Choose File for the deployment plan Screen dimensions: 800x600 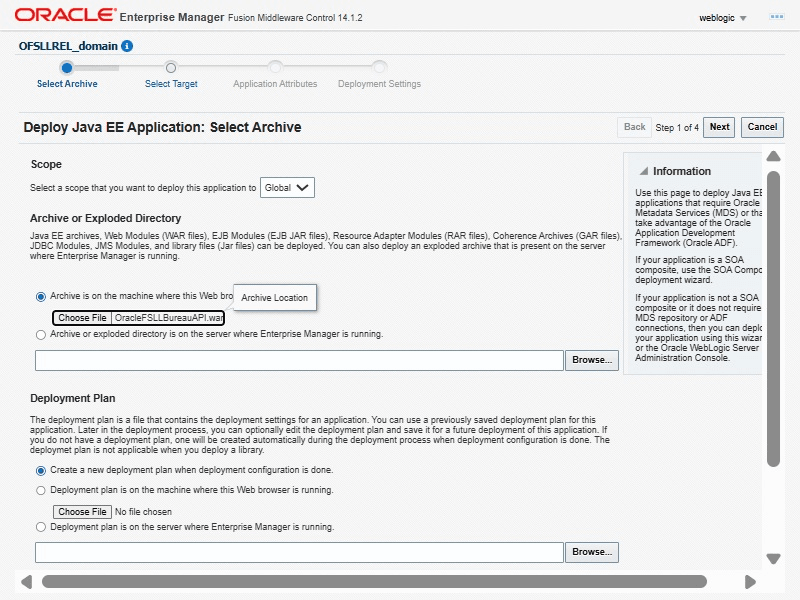coord(82,512)
